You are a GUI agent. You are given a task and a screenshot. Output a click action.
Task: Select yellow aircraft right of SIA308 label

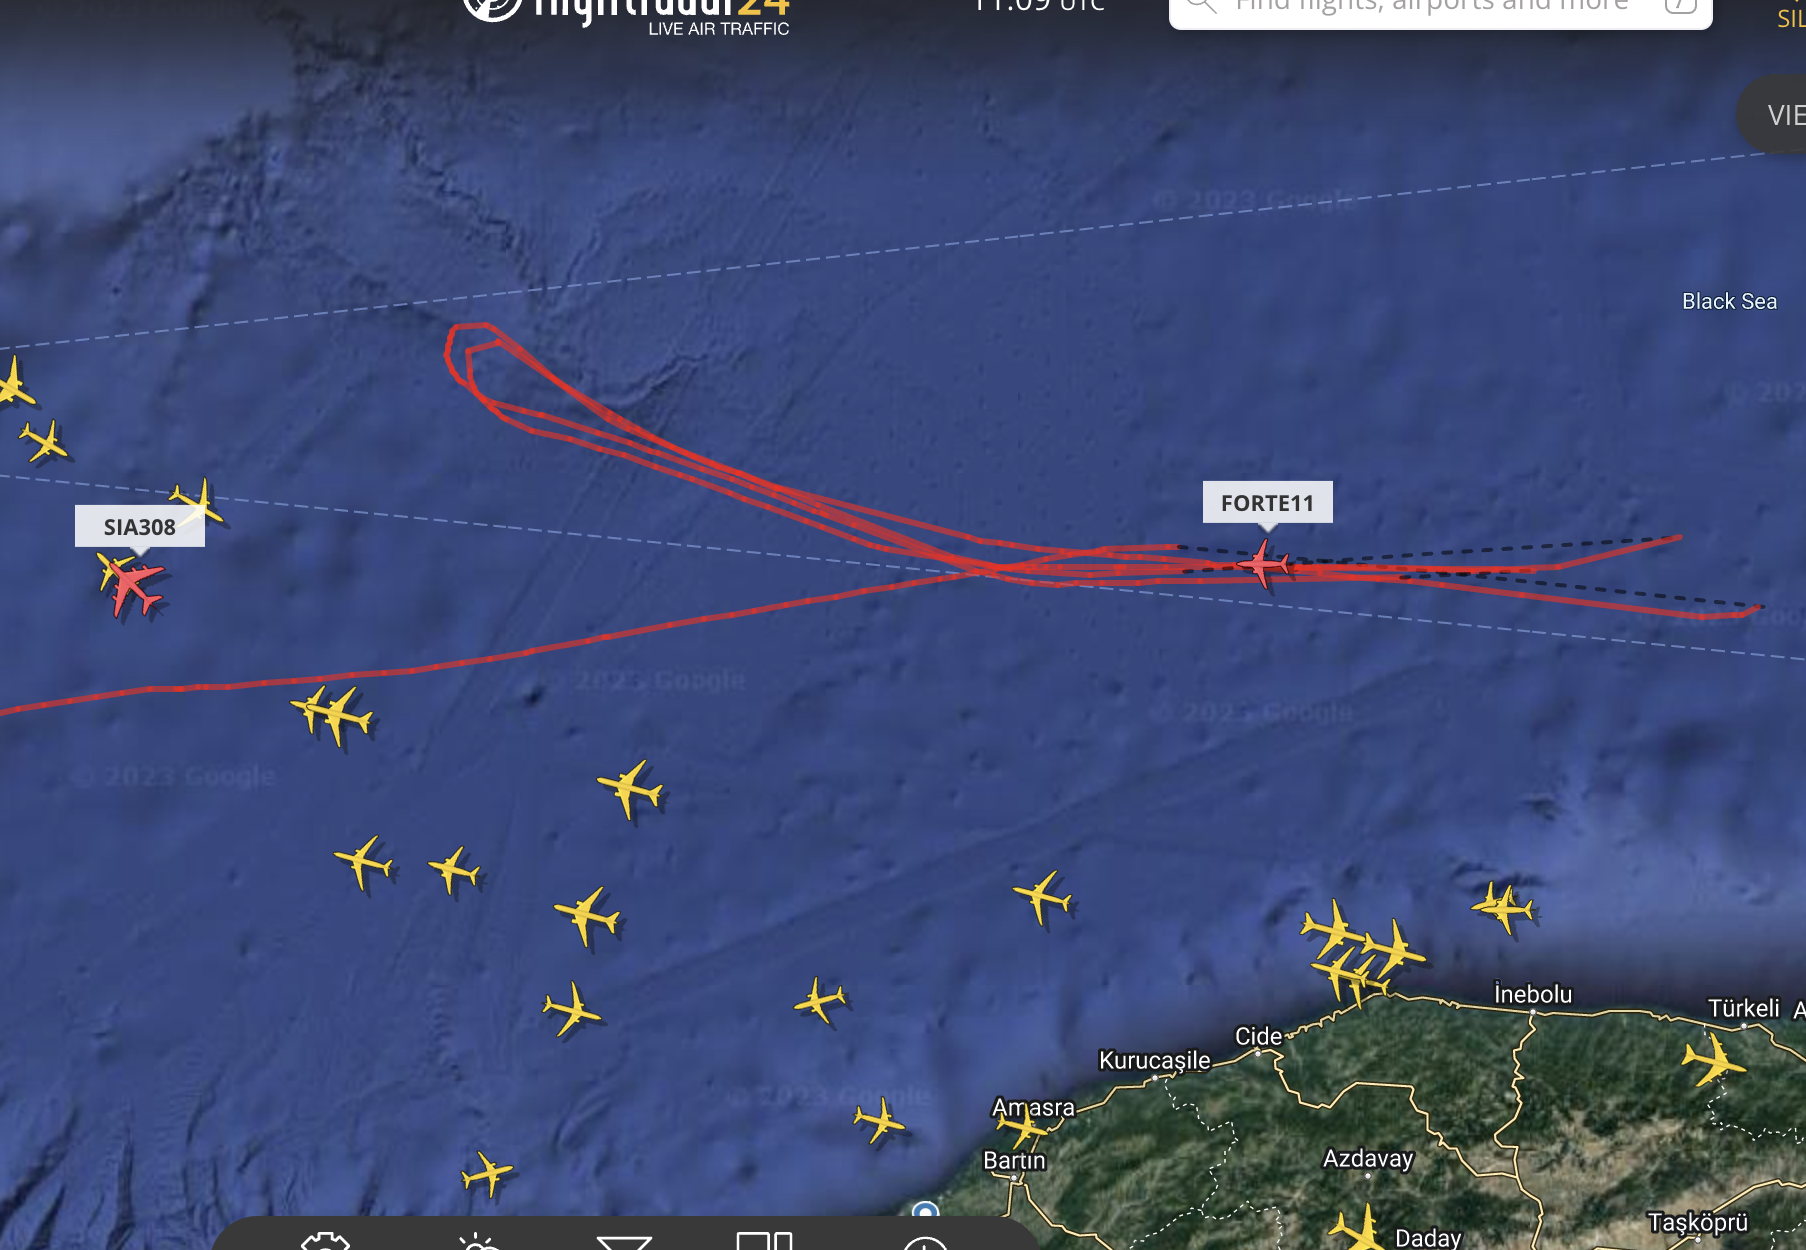click(x=198, y=503)
